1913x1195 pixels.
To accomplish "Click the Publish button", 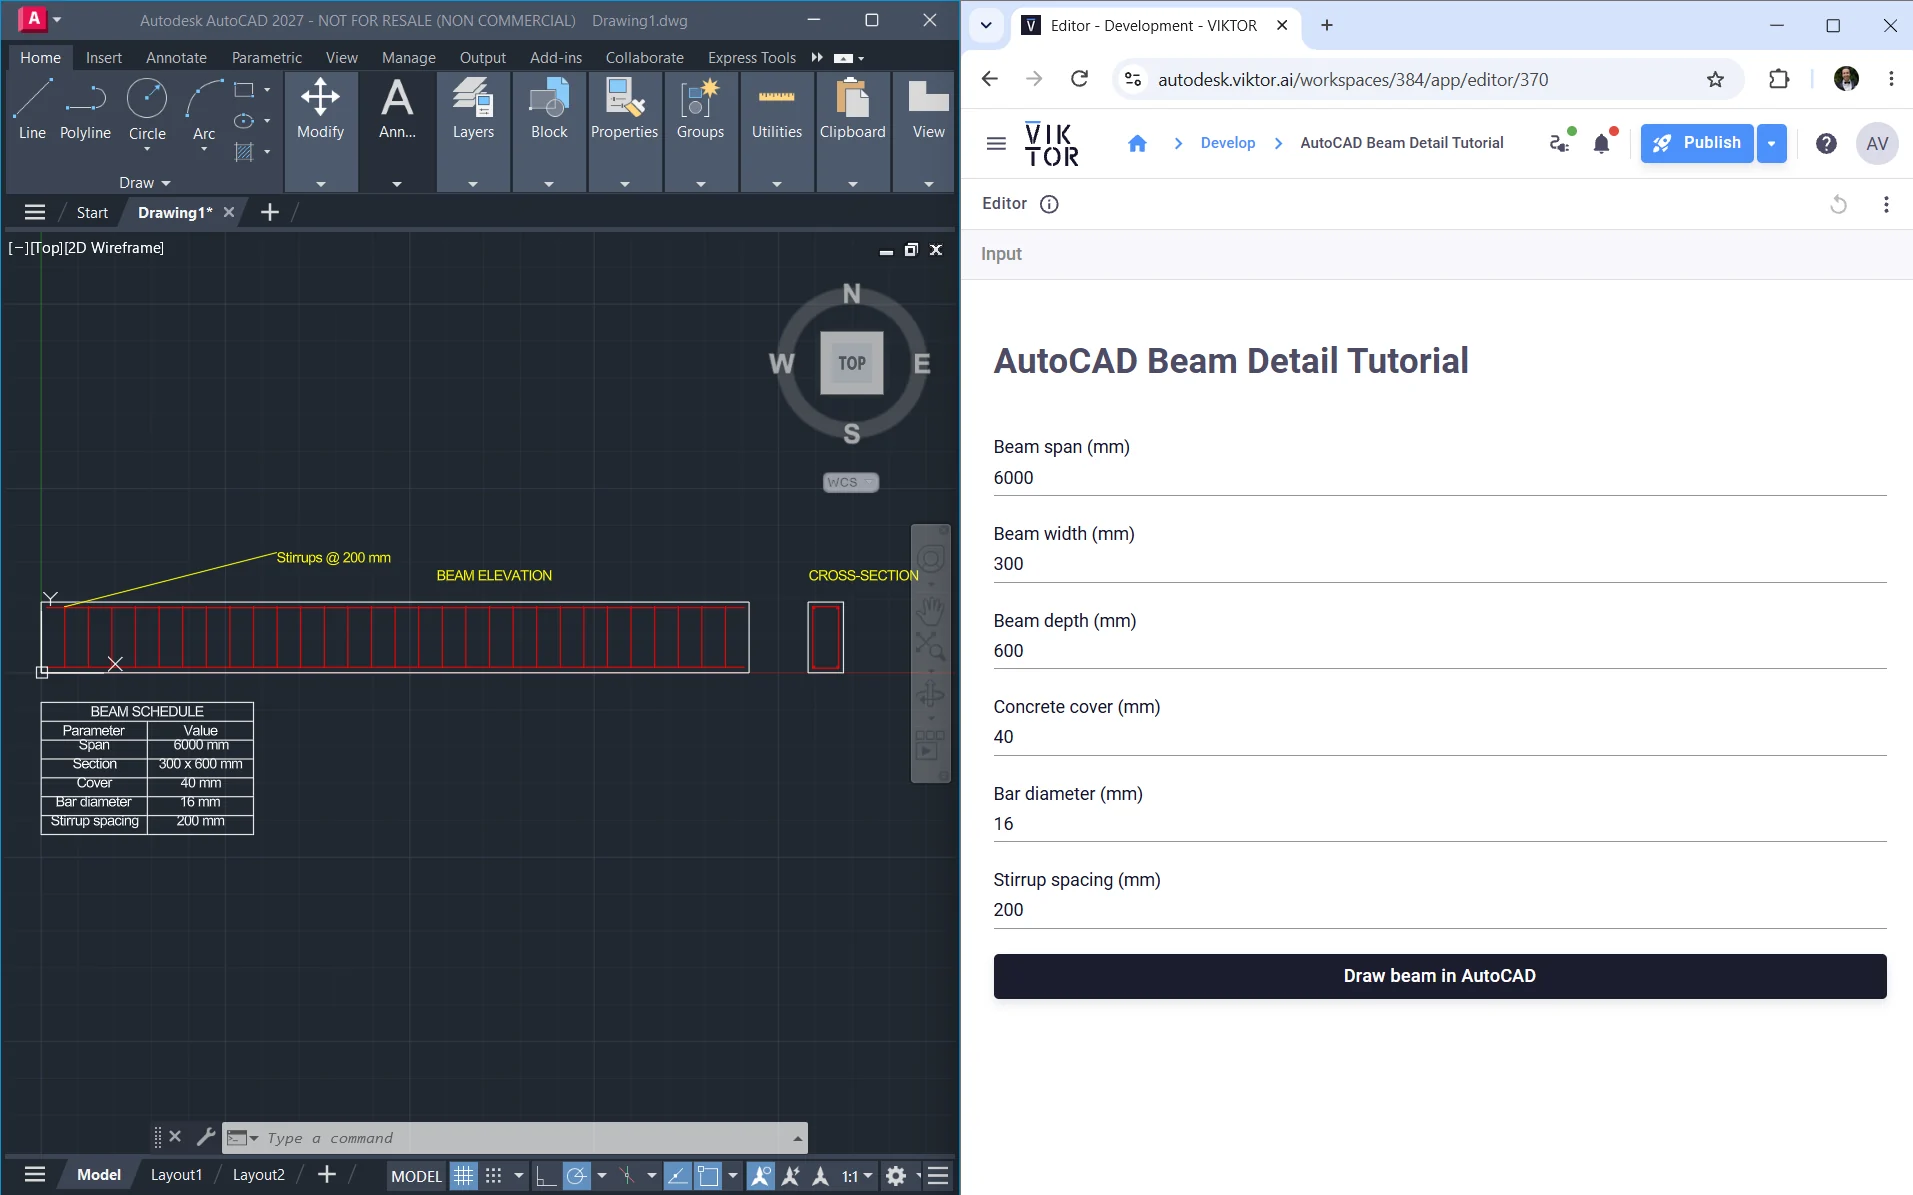I will pyautogui.click(x=1697, y=143).
